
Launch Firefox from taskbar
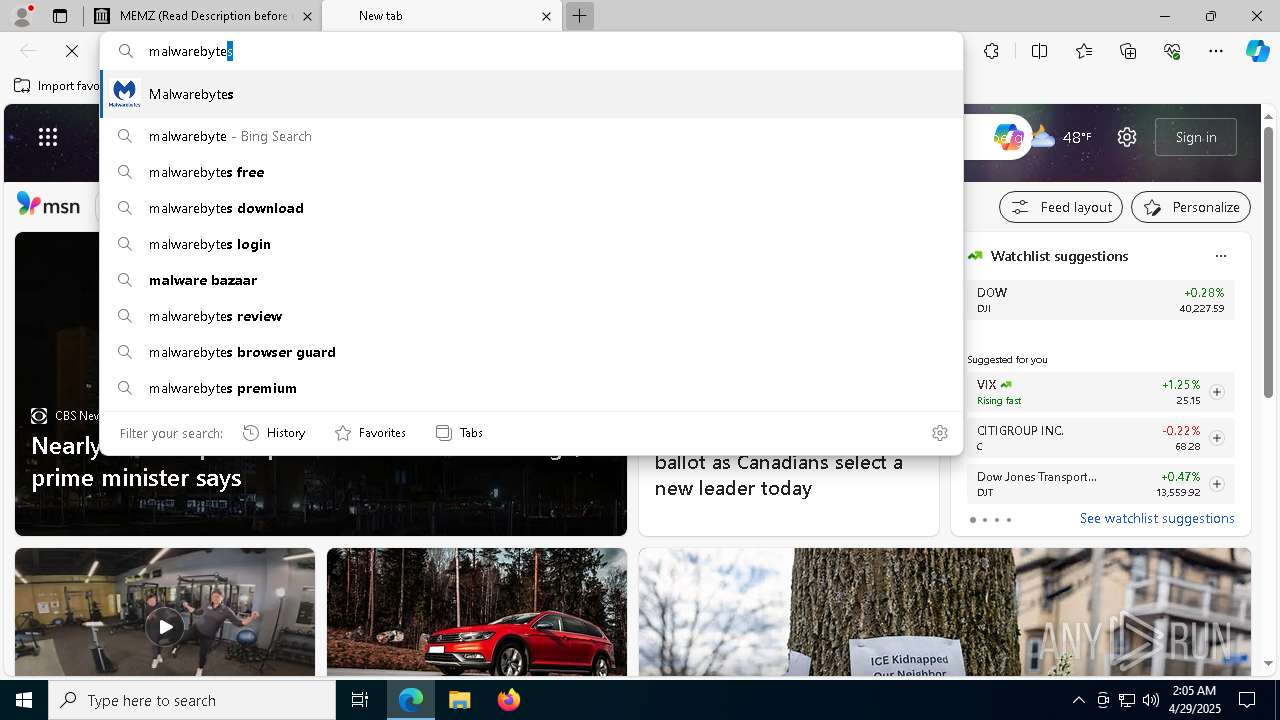(x=509, y=700)
